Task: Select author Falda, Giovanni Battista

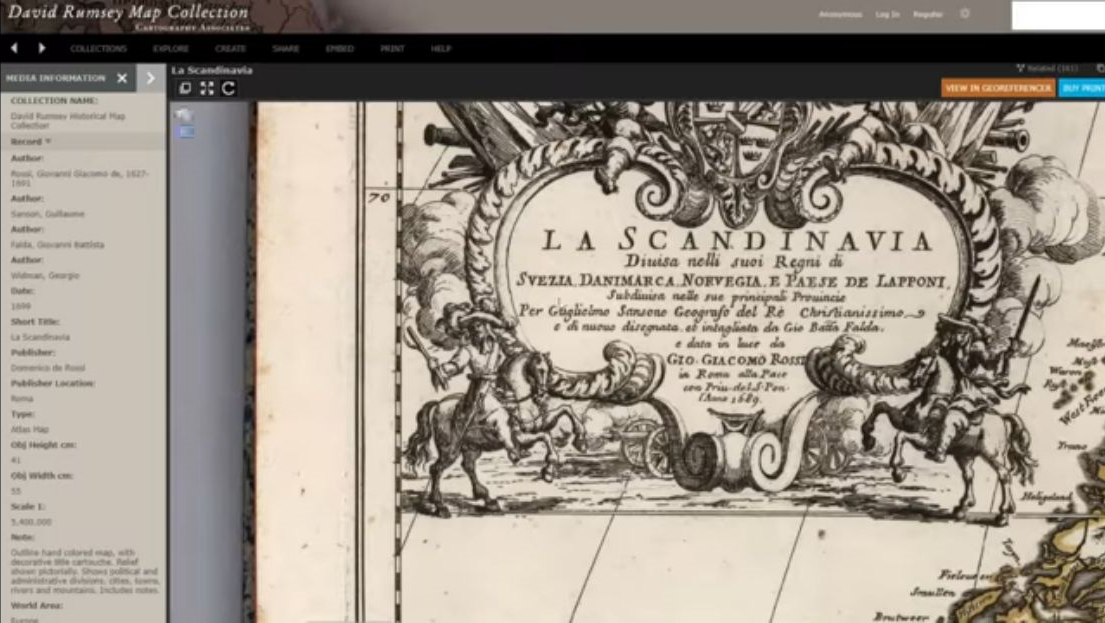Action: 57,245
